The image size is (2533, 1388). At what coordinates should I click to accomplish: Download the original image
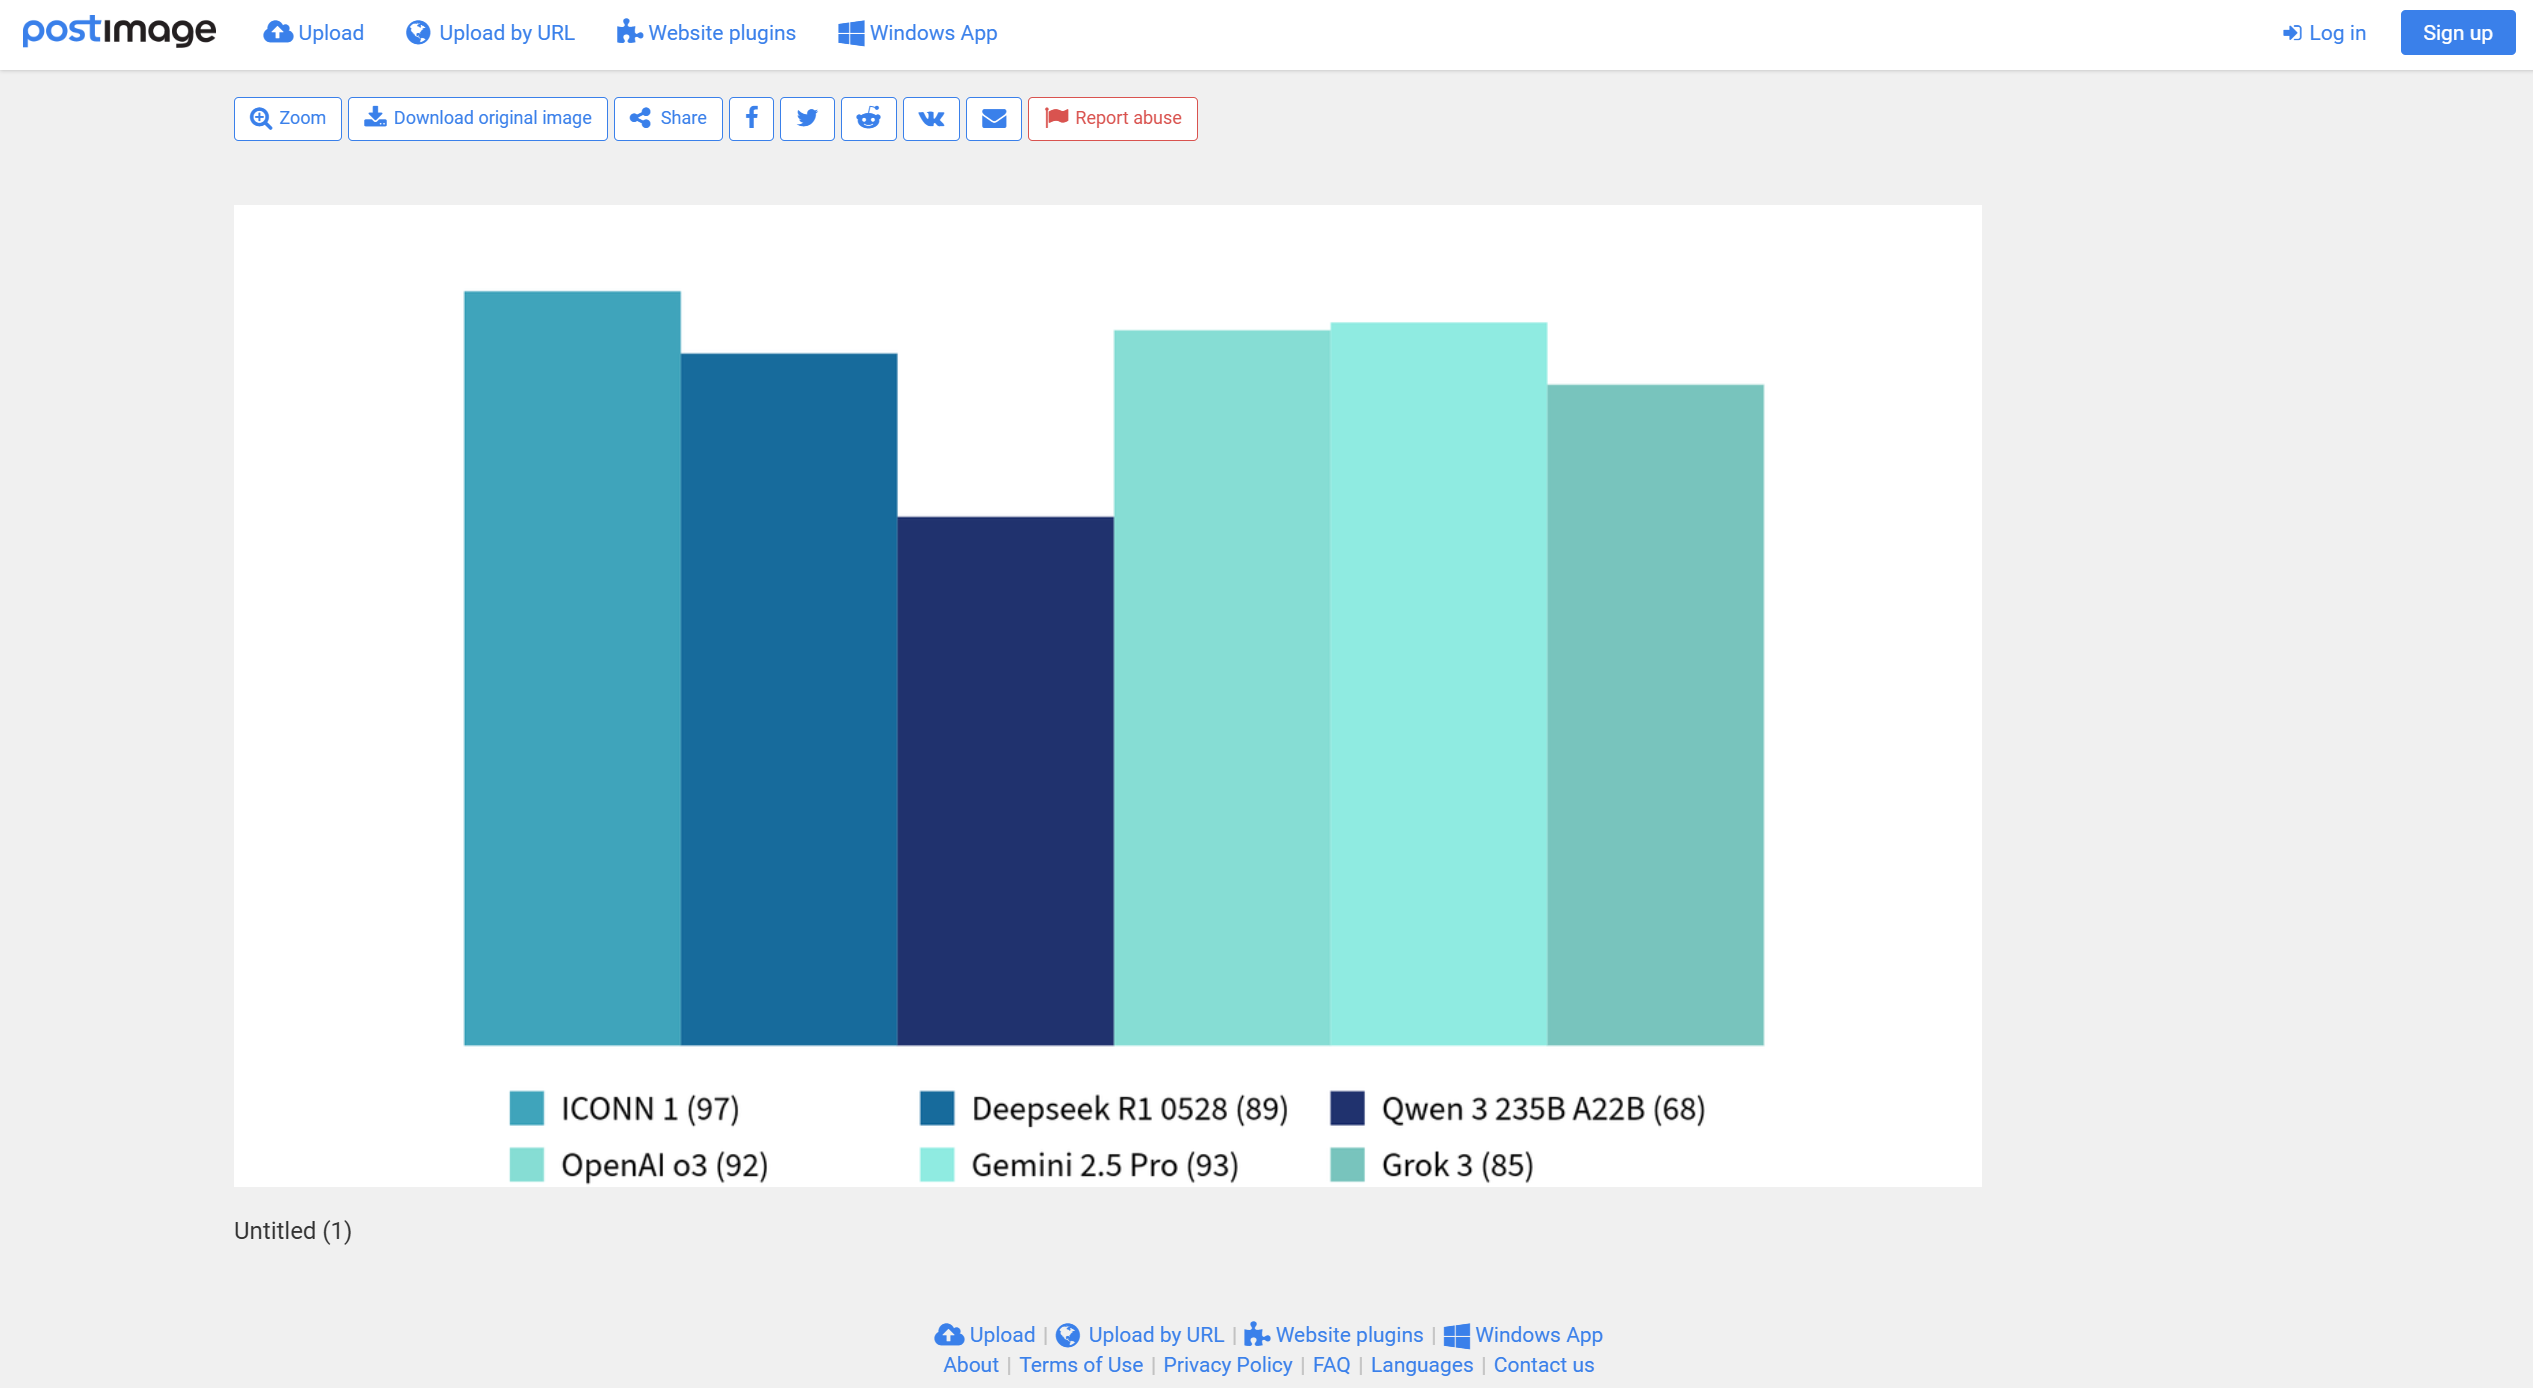click(478, 118)
